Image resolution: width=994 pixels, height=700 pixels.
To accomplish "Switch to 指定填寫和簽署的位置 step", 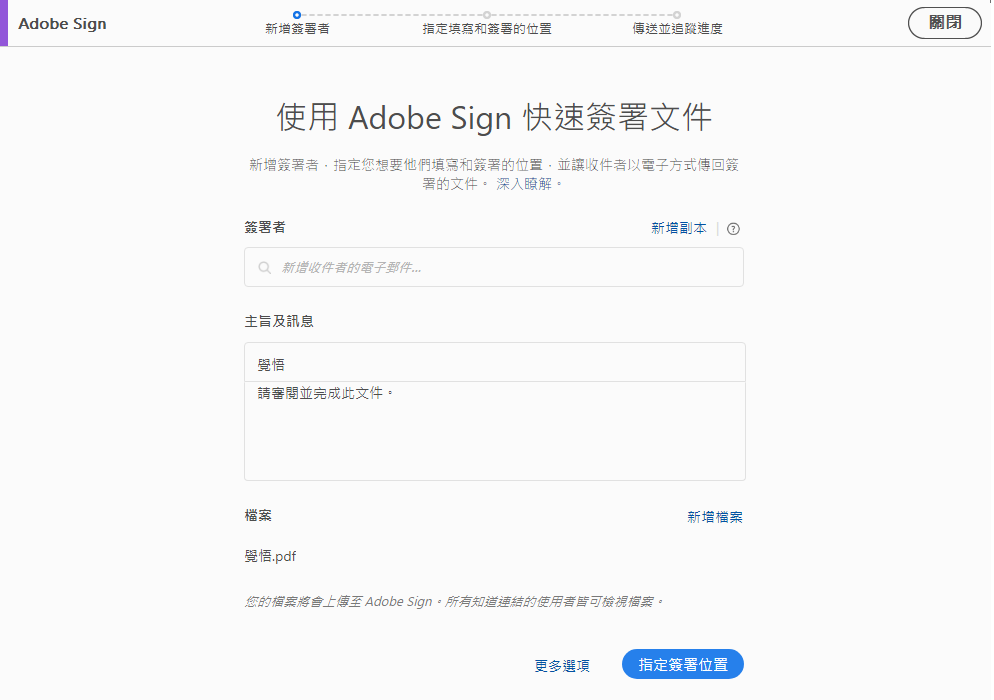I will tap(487, 28).
